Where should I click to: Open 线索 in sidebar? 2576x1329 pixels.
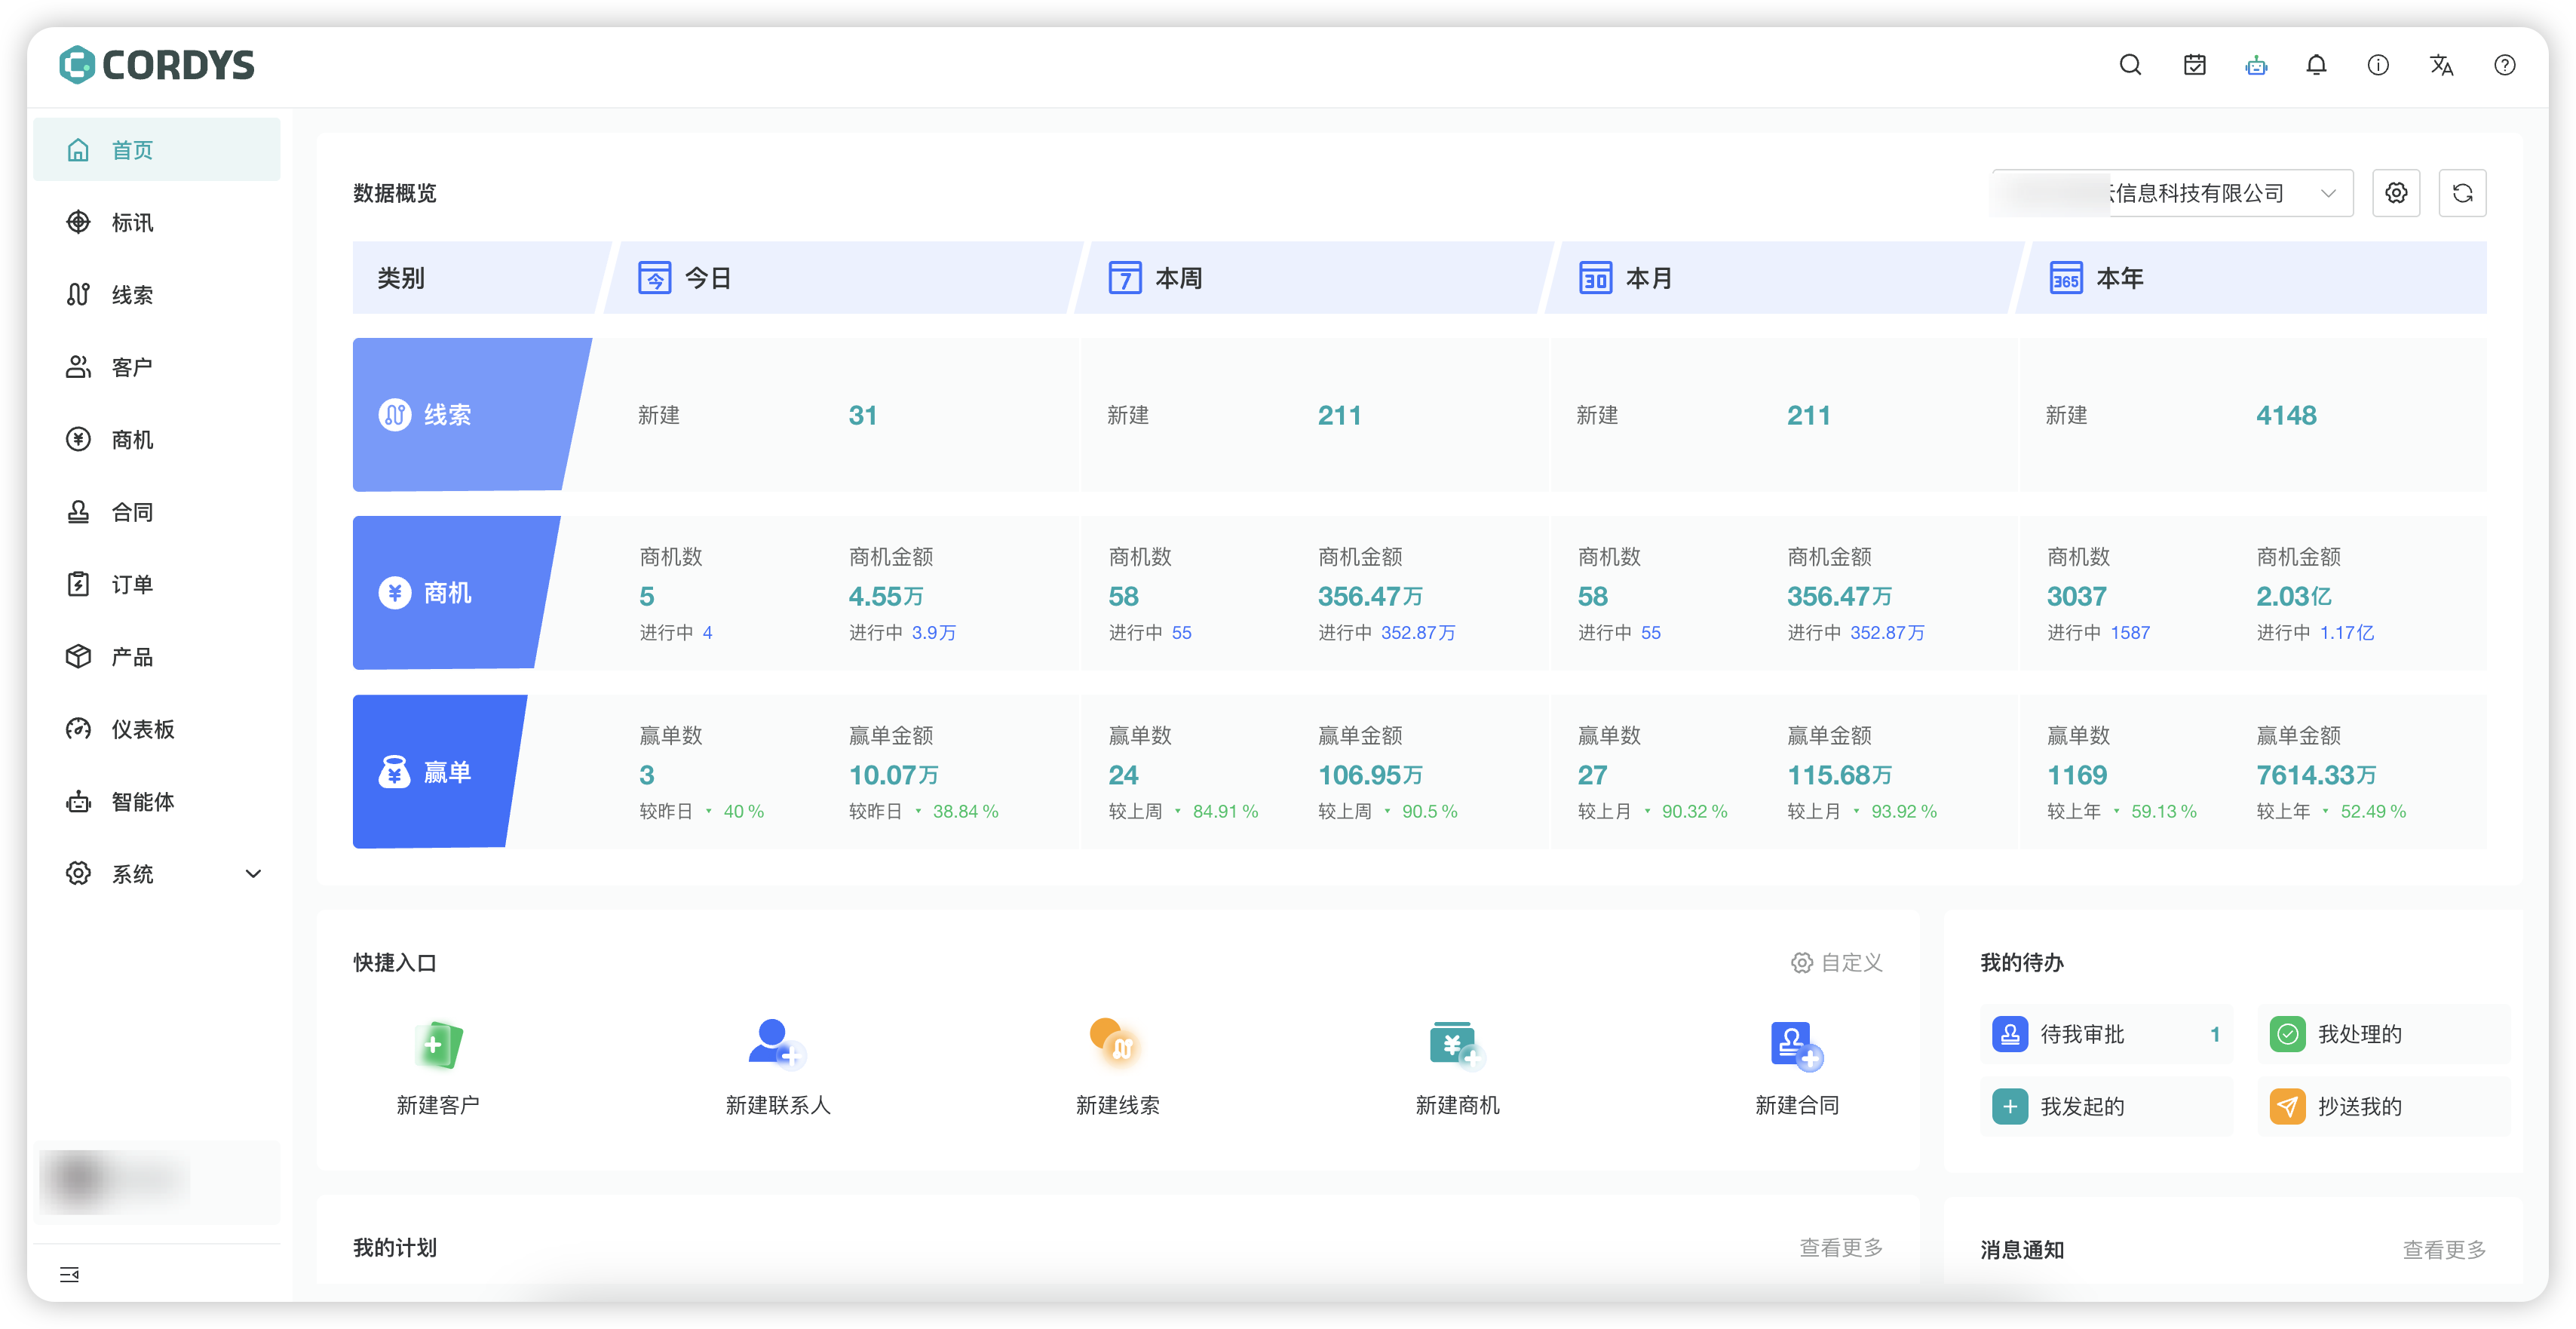point(157,295)
